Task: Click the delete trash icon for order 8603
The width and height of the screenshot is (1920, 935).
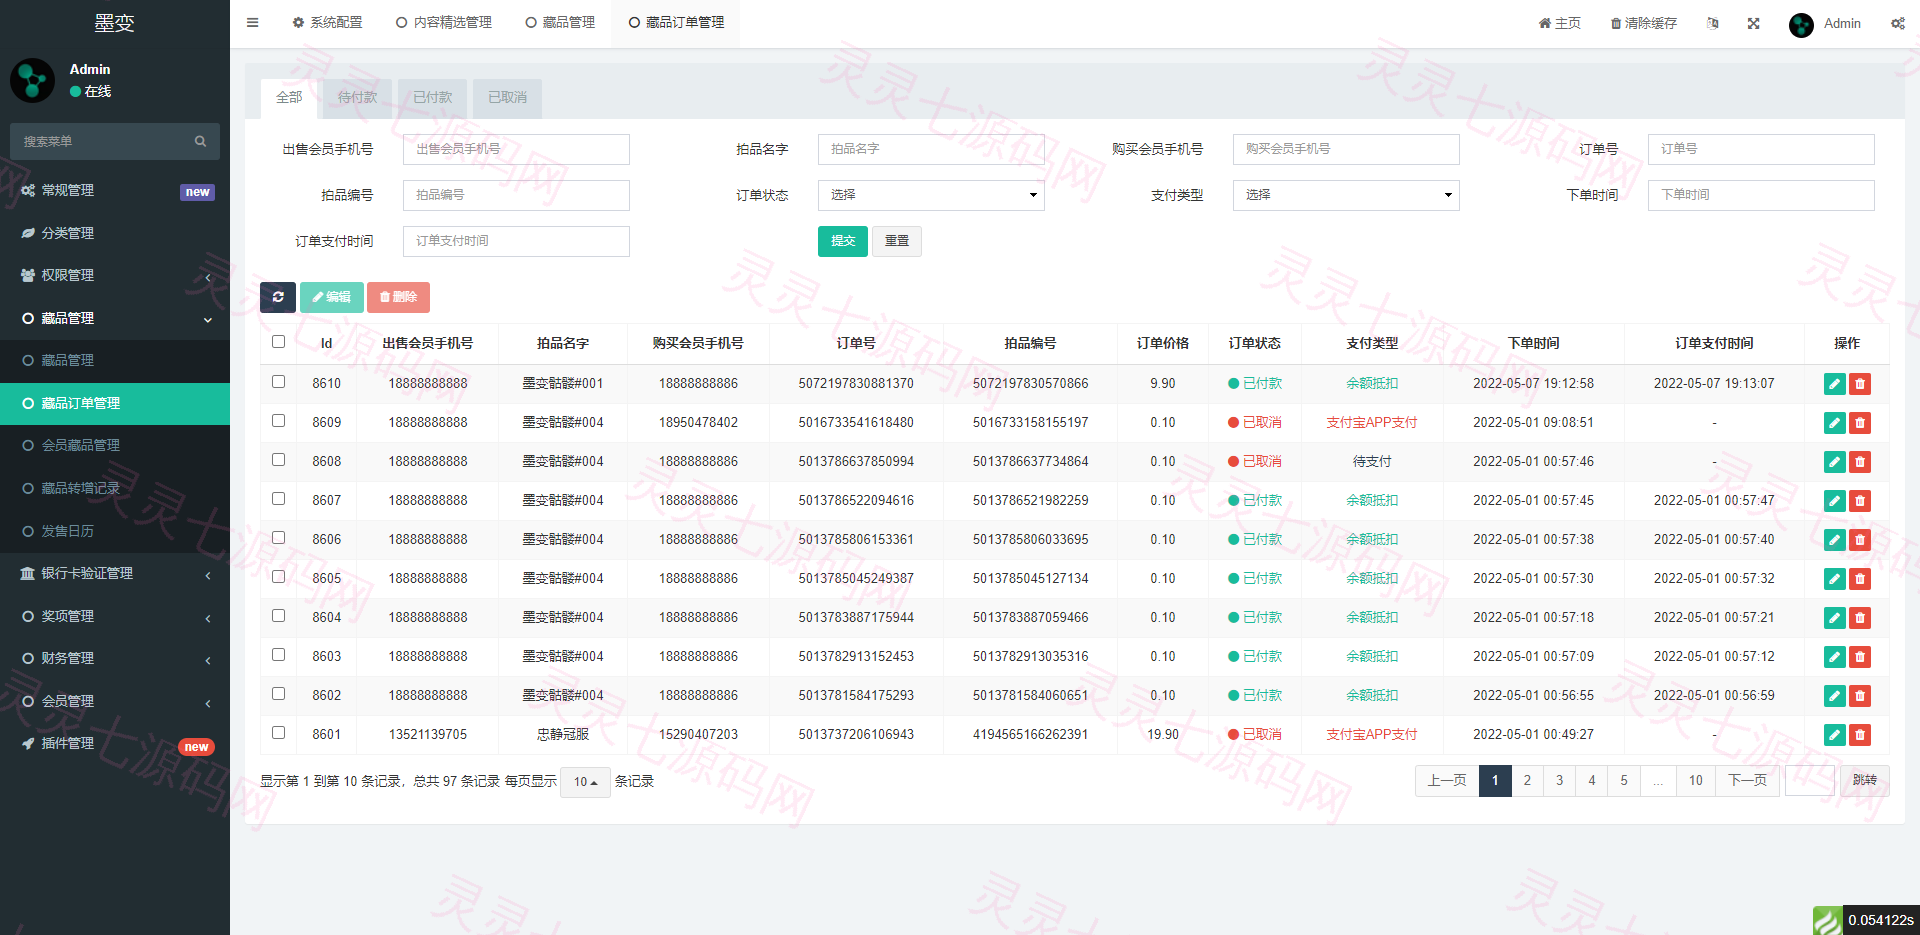Action: coord(1860,657)
